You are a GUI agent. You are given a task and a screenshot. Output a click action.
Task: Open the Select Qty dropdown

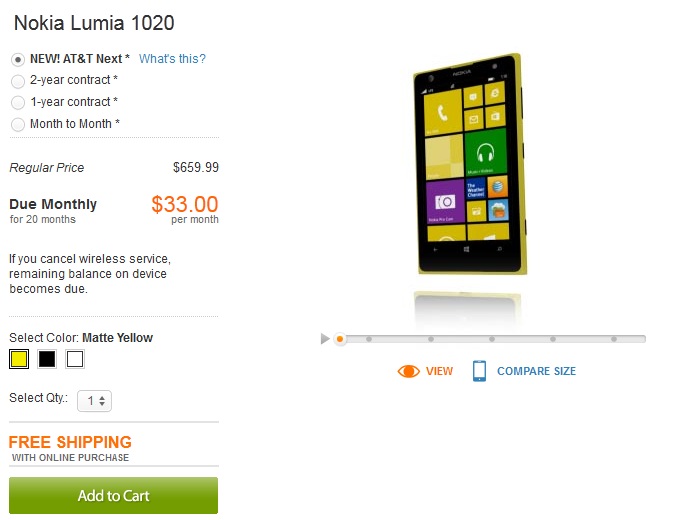94,401
